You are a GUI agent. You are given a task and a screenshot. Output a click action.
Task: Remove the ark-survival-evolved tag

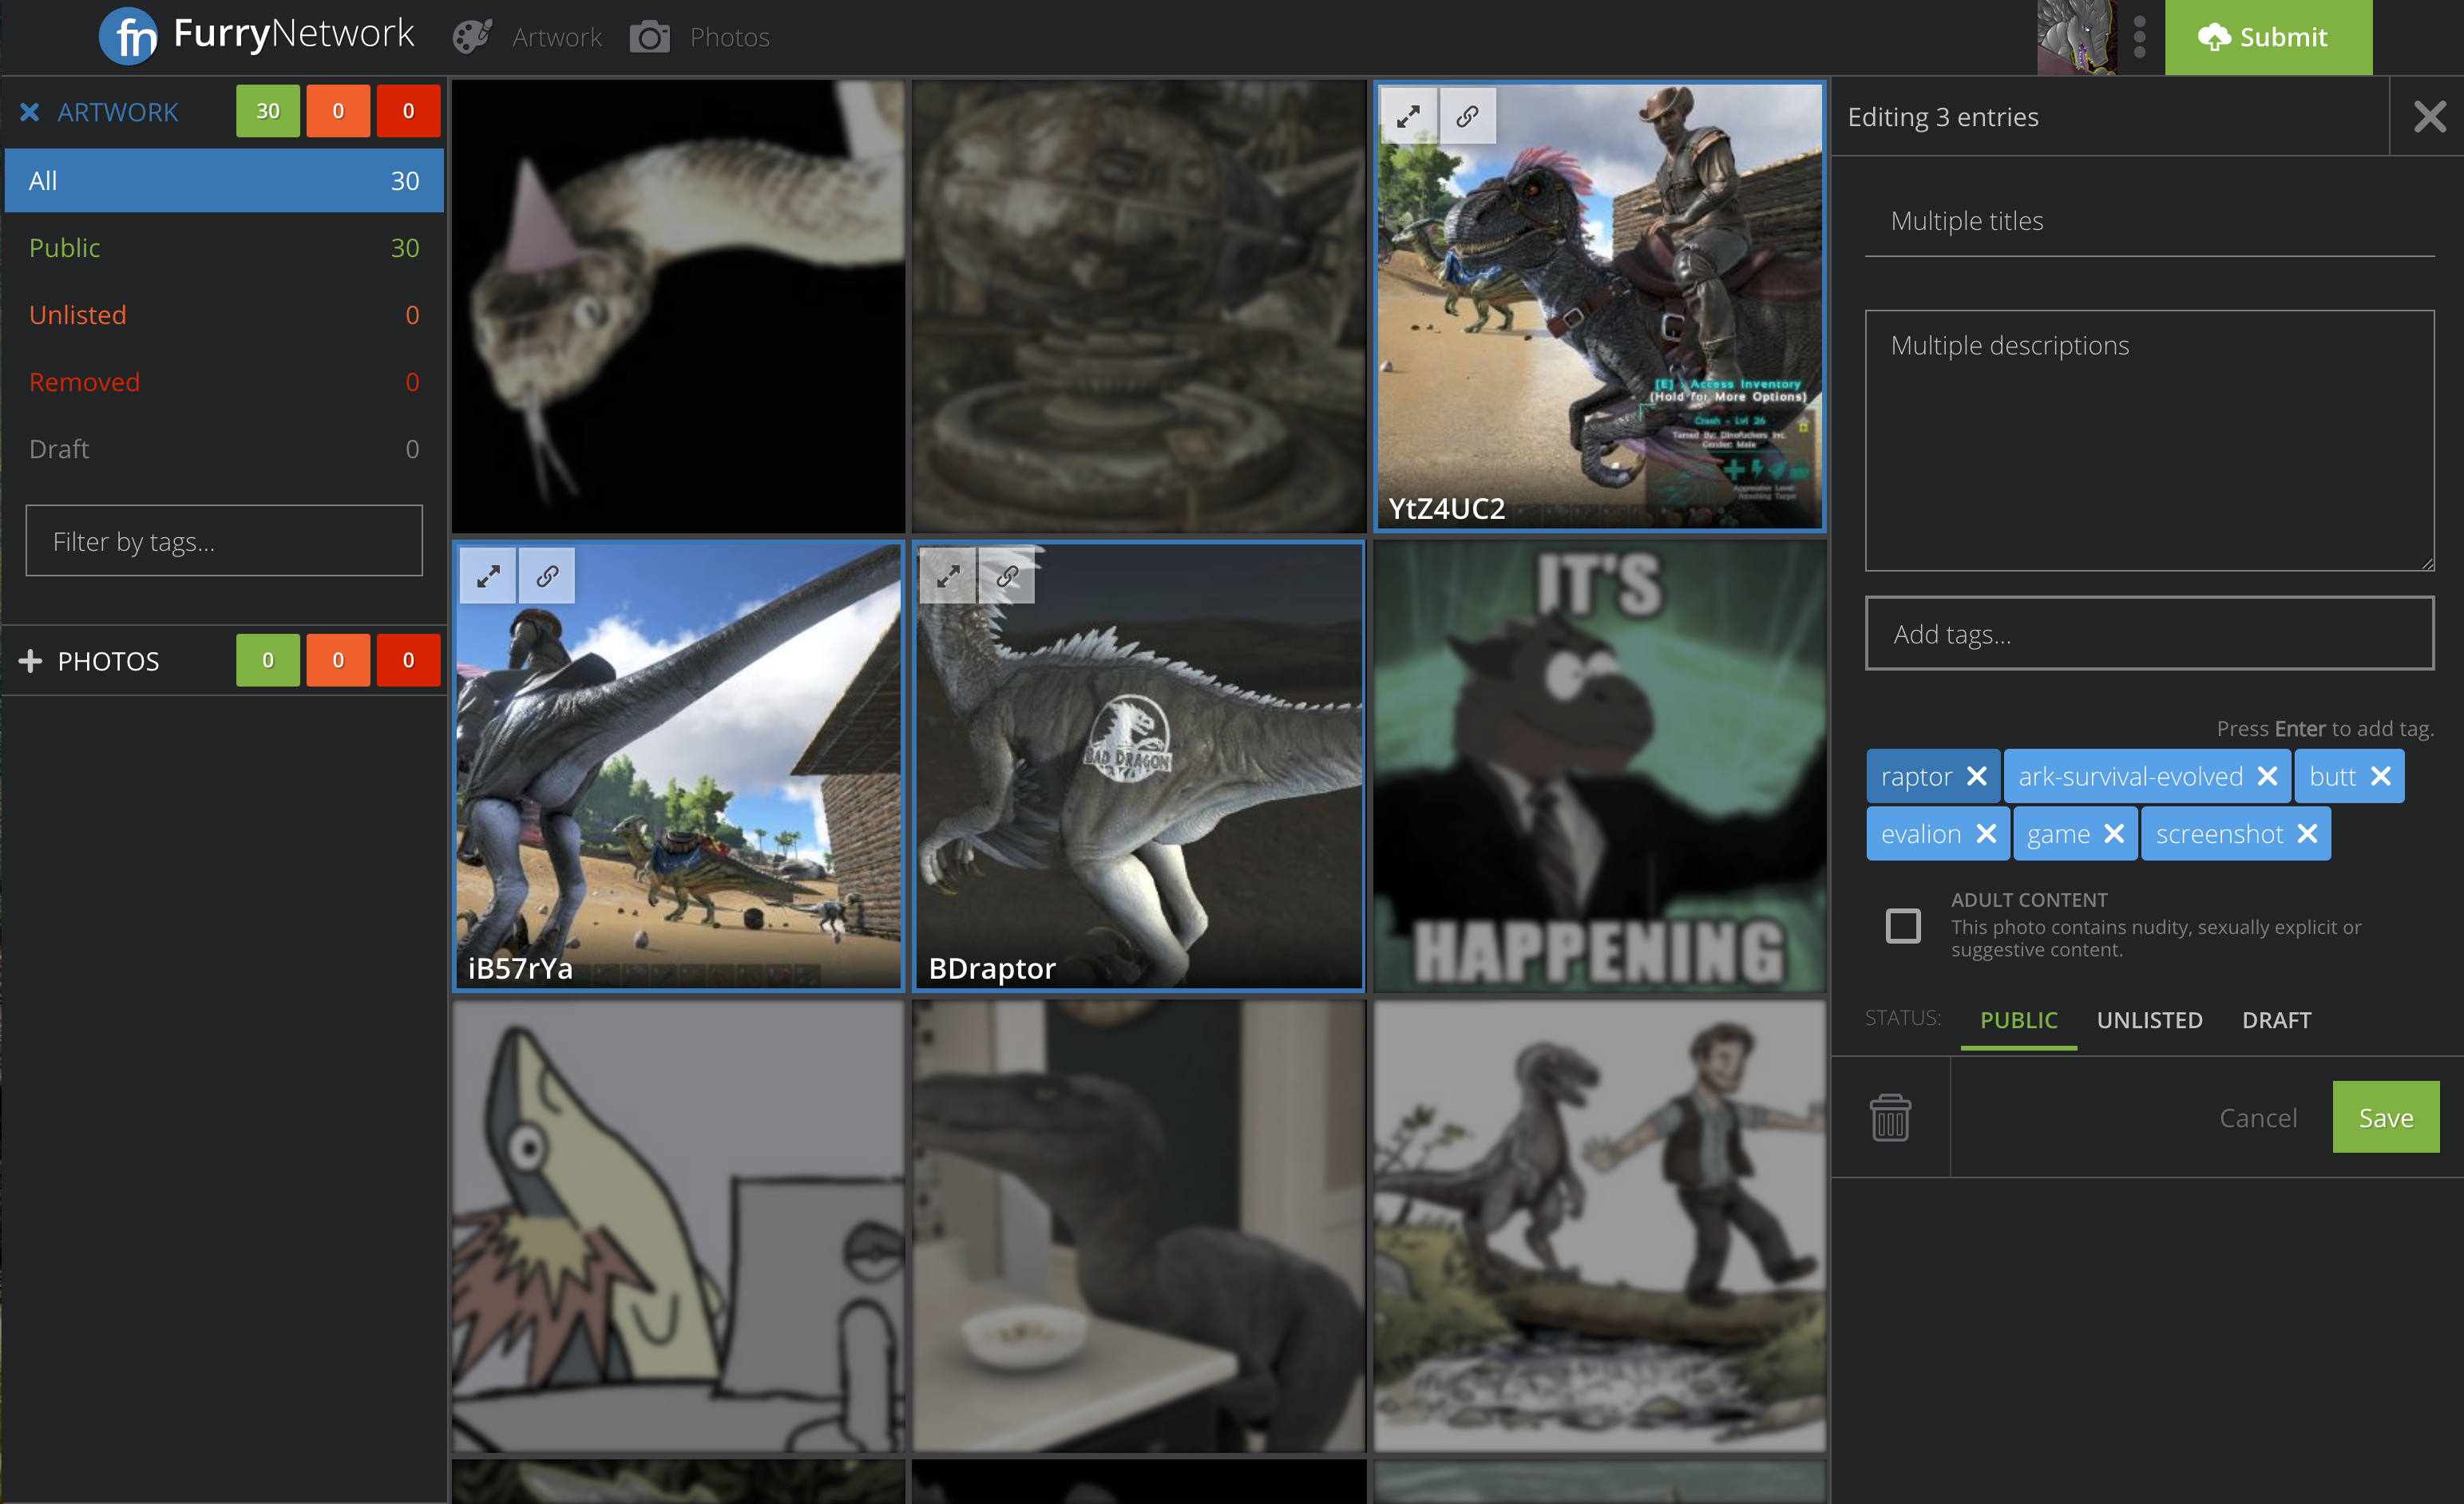tap(2267, 776)
